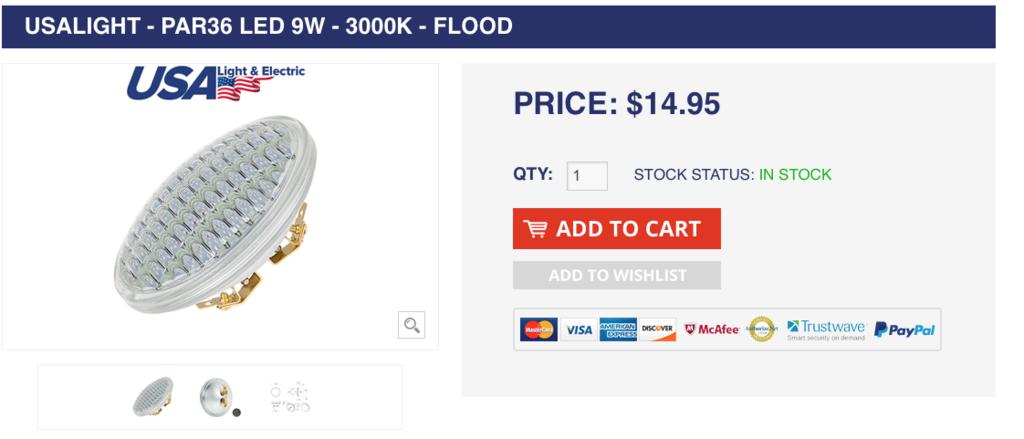Click the PayPal logo
Screen dimensions: 1024x439
click(904, 329)
